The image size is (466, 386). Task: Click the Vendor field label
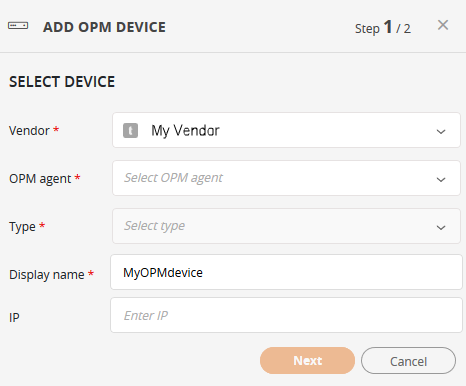point(29,130)
